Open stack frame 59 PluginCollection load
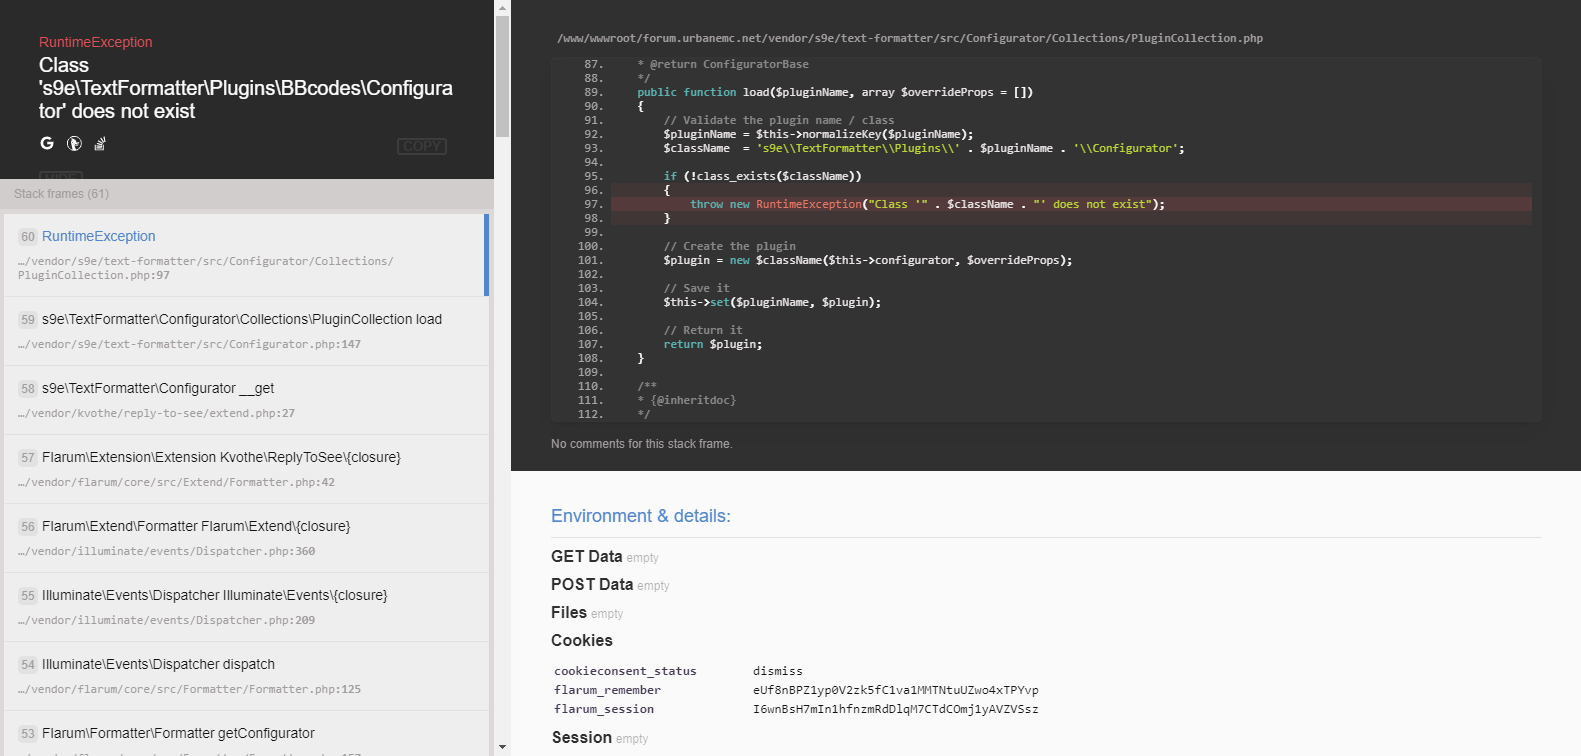Image resolution: width=1581 pixels, height=756 pixels. tap(242, 320)
